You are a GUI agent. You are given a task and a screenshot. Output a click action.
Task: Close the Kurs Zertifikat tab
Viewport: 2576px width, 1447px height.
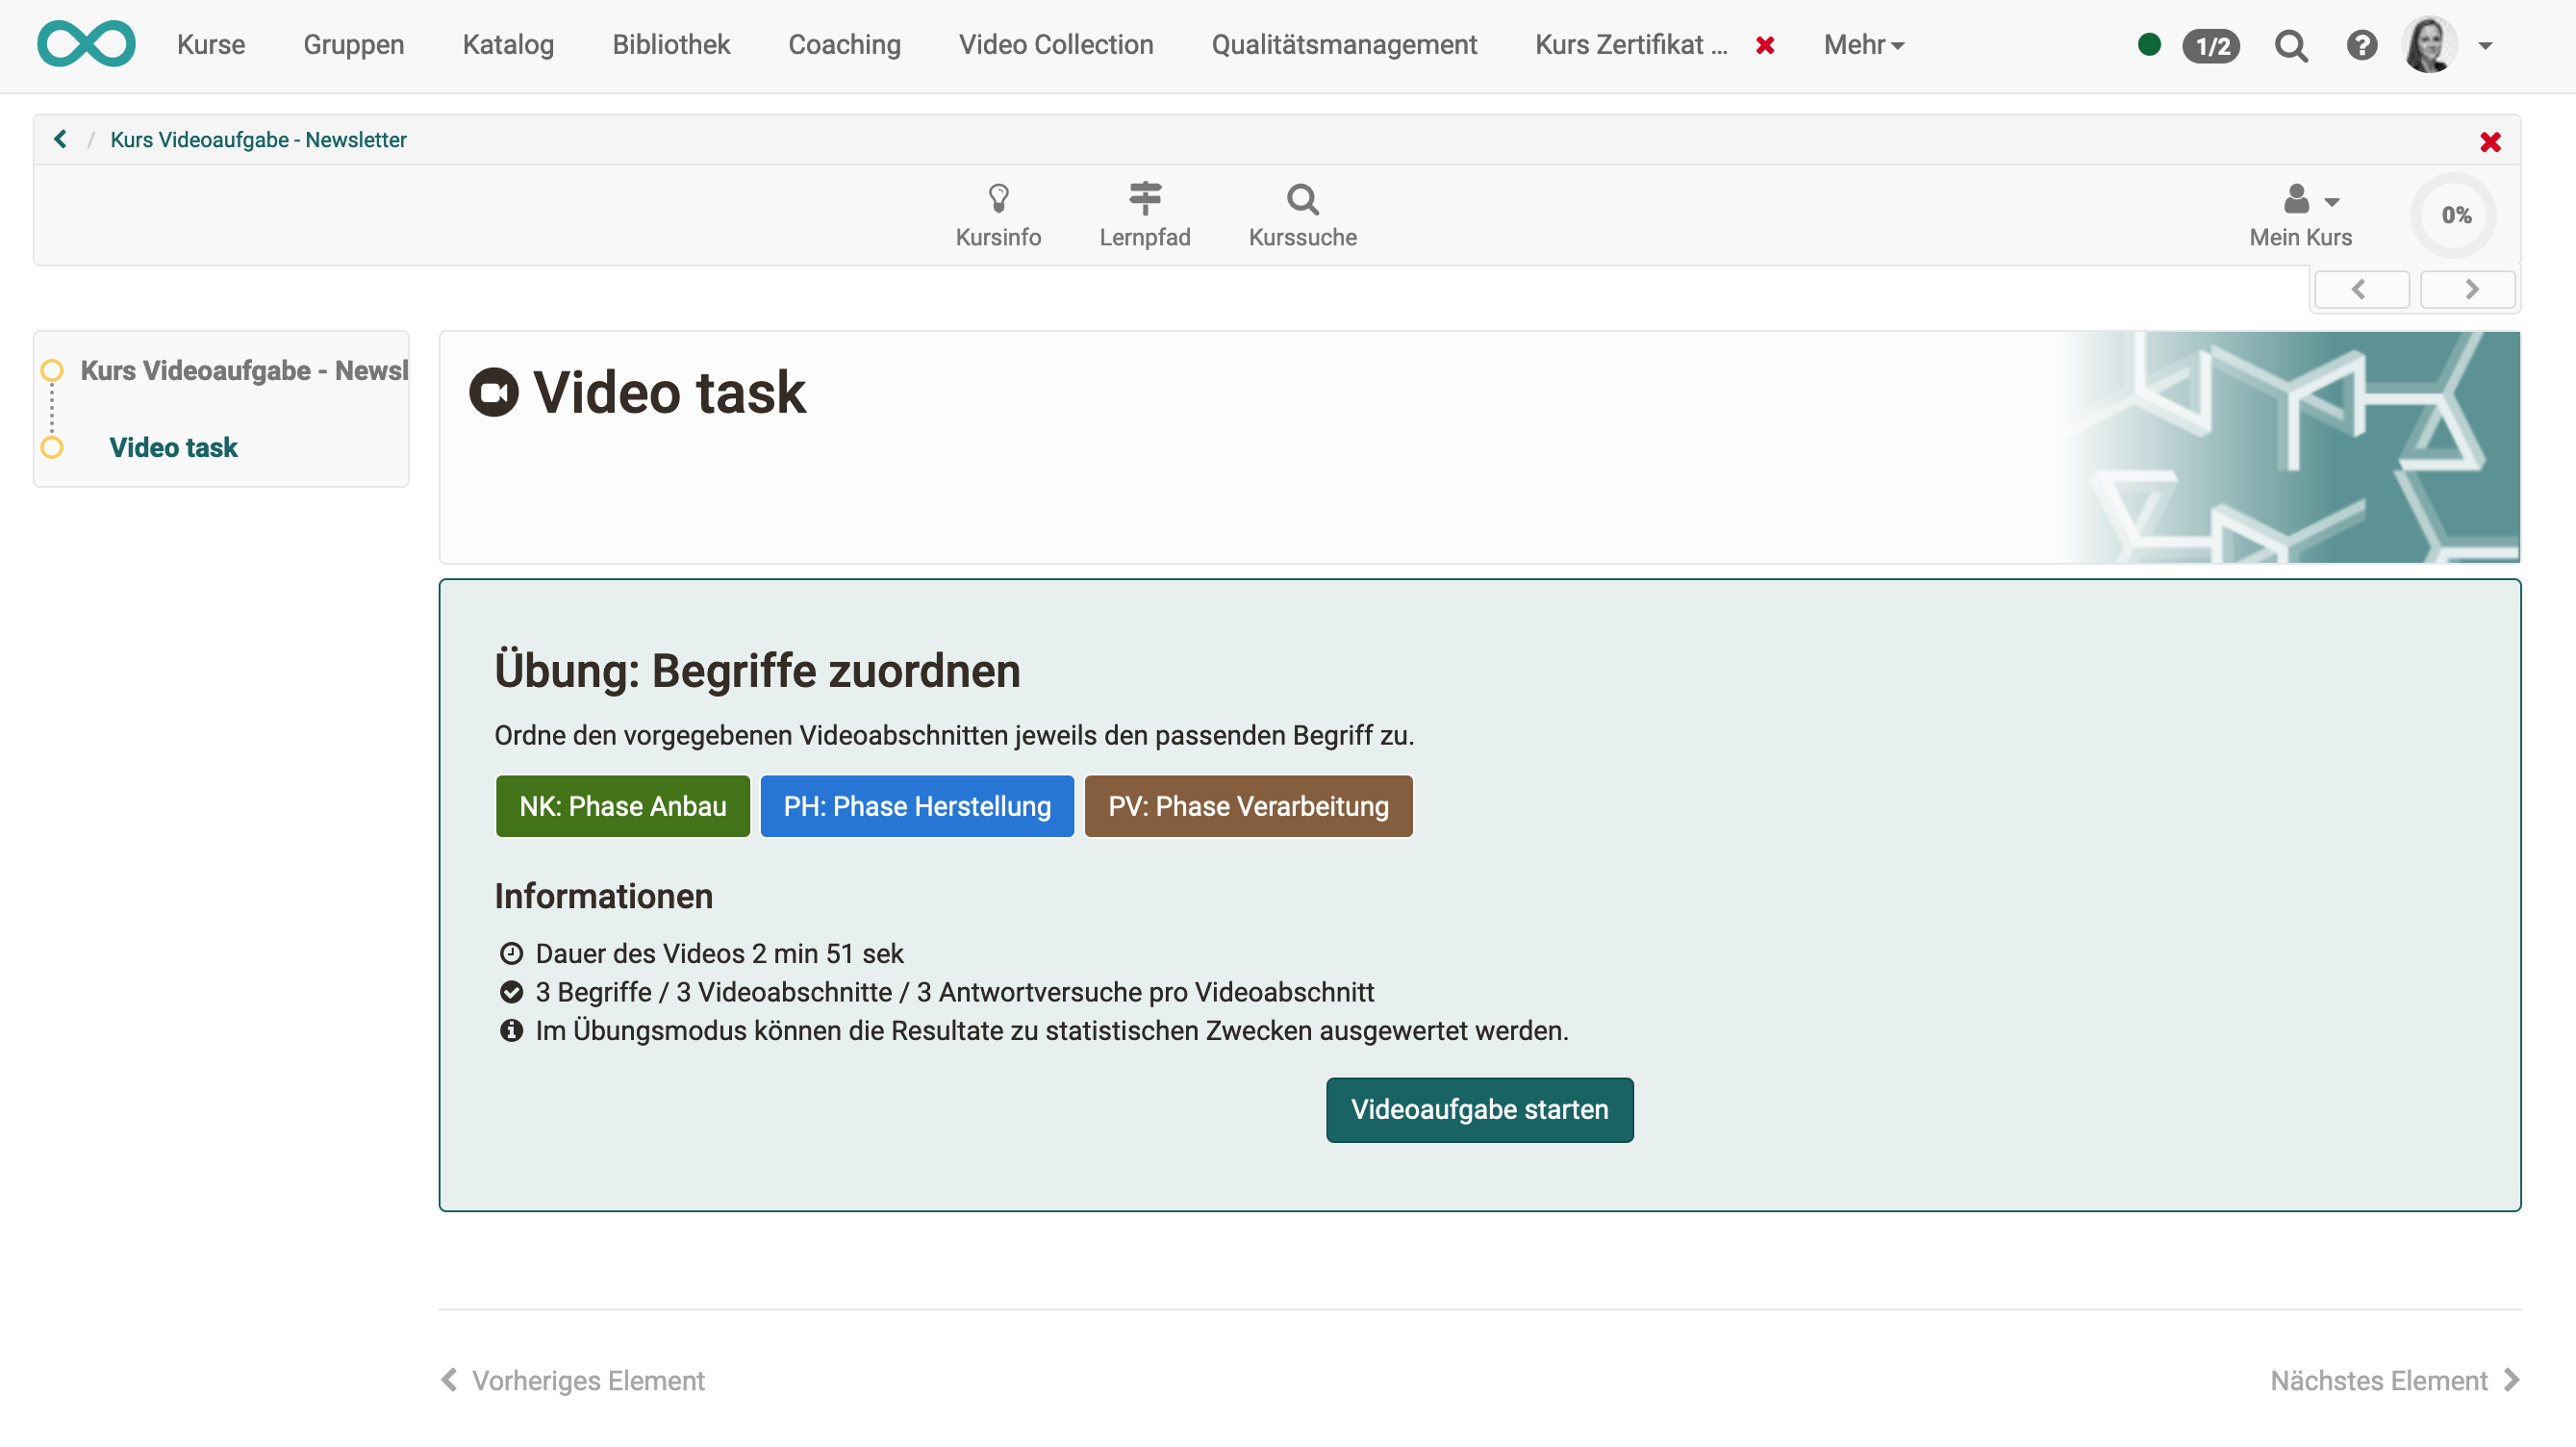click(1765, 45)
